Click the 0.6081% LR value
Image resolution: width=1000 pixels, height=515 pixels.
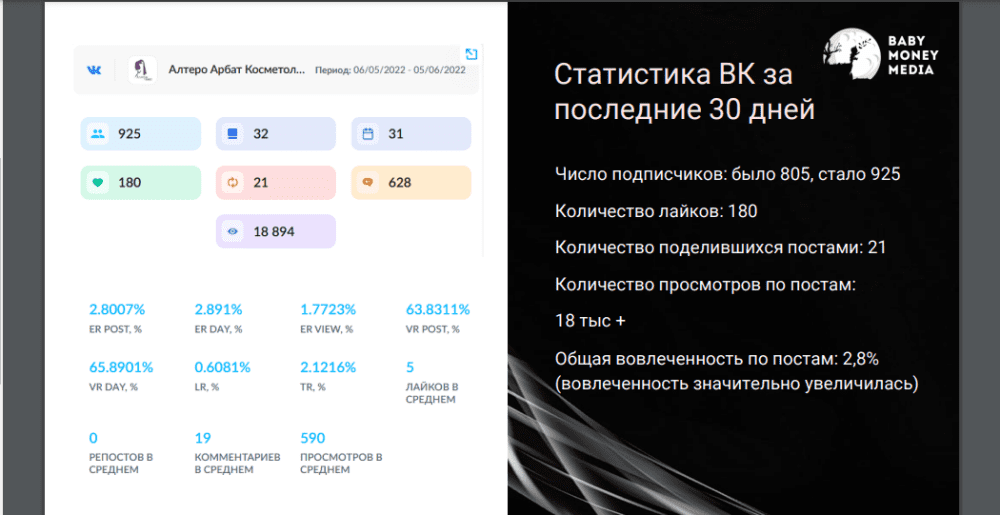pyautogui.click(x=223, y=367)
